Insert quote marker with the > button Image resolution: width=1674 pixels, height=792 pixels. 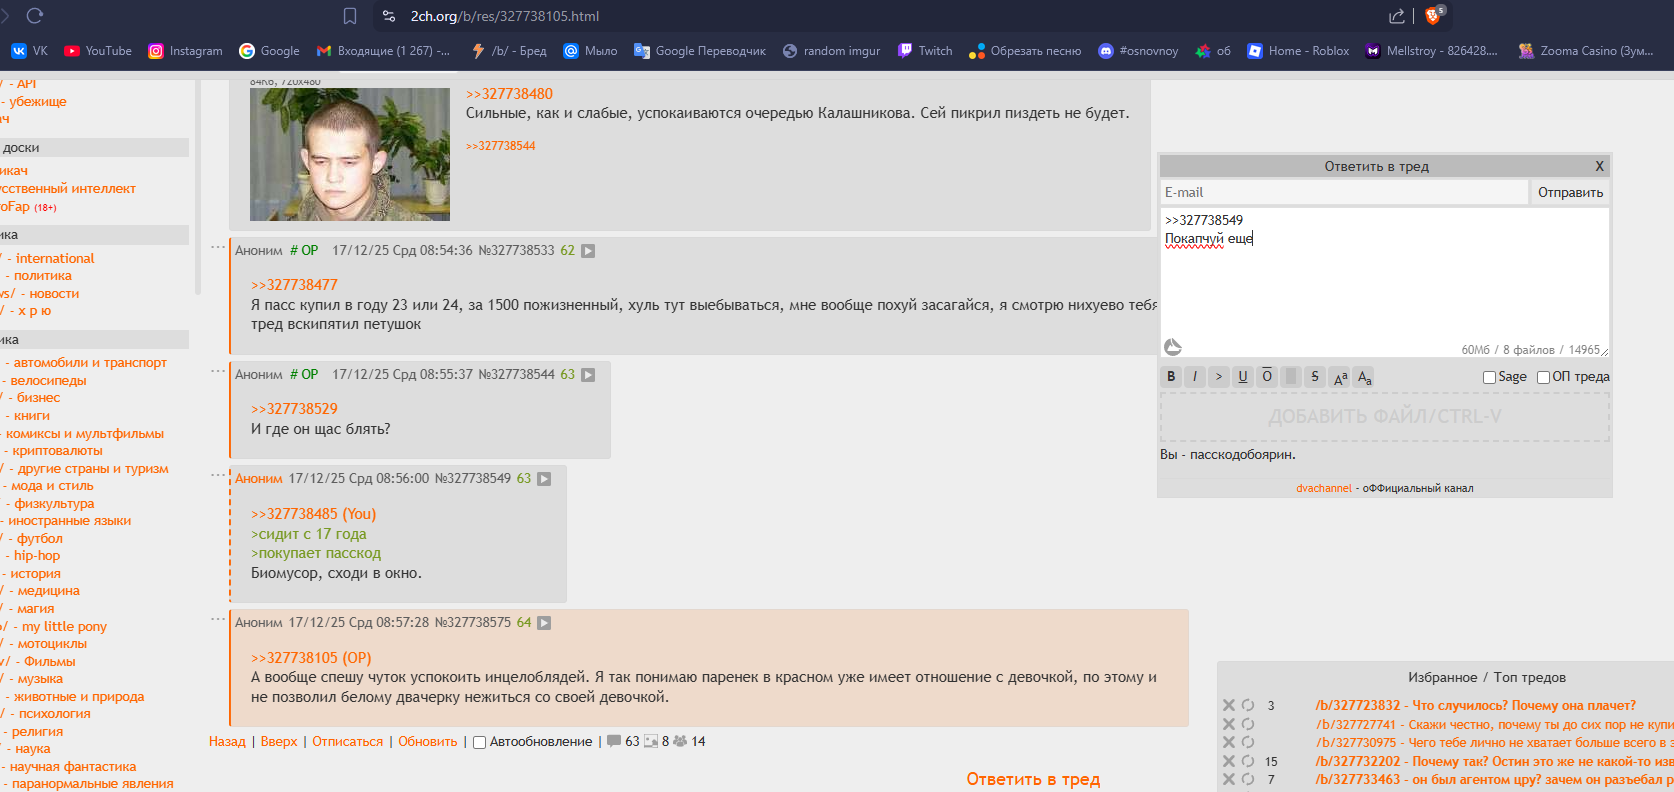(x=1219, y=377)
